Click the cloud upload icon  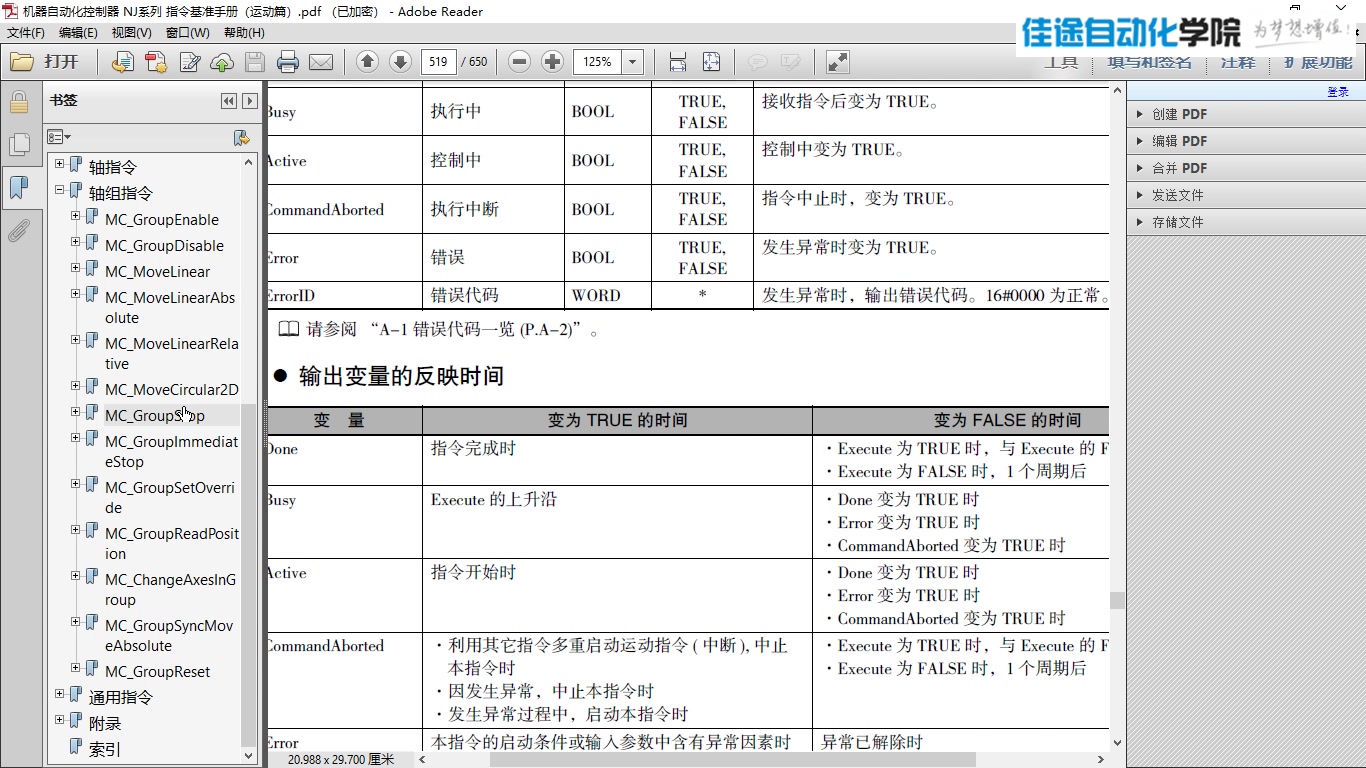point(222,62)
